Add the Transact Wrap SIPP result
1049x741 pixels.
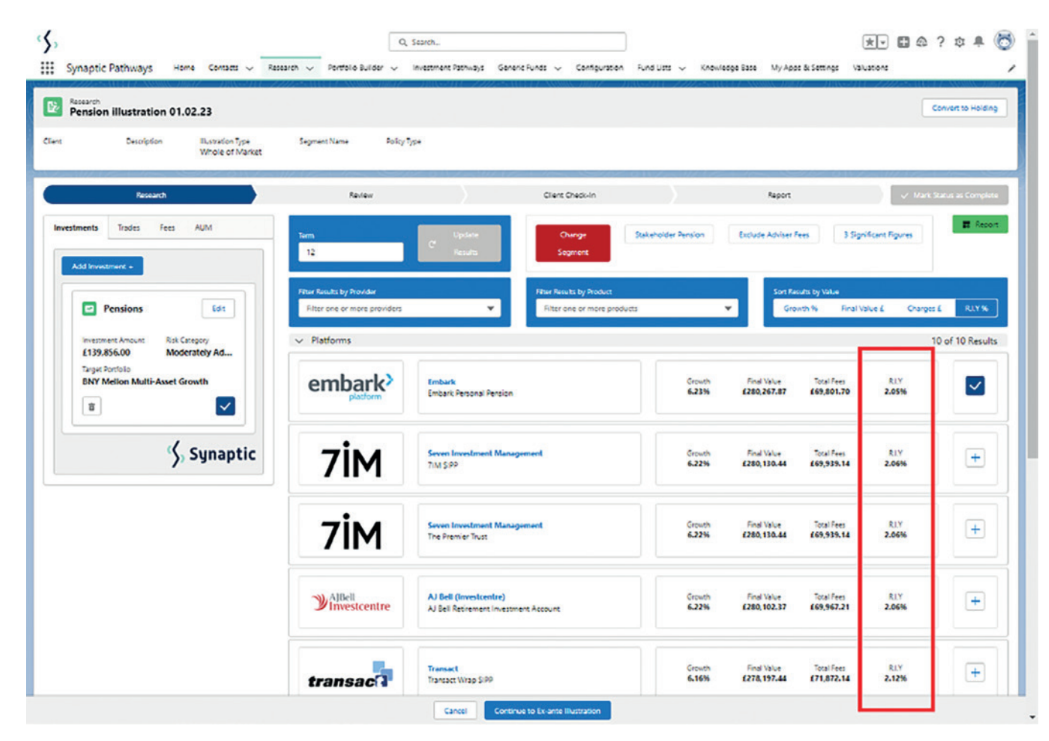(975, 673)
